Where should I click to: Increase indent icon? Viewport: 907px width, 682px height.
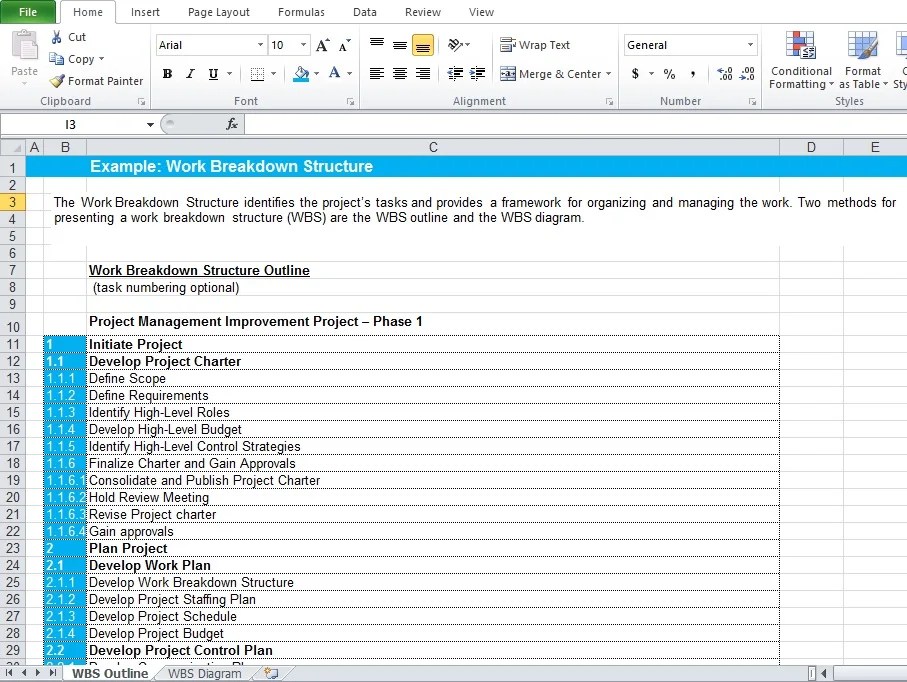[477, 73]
